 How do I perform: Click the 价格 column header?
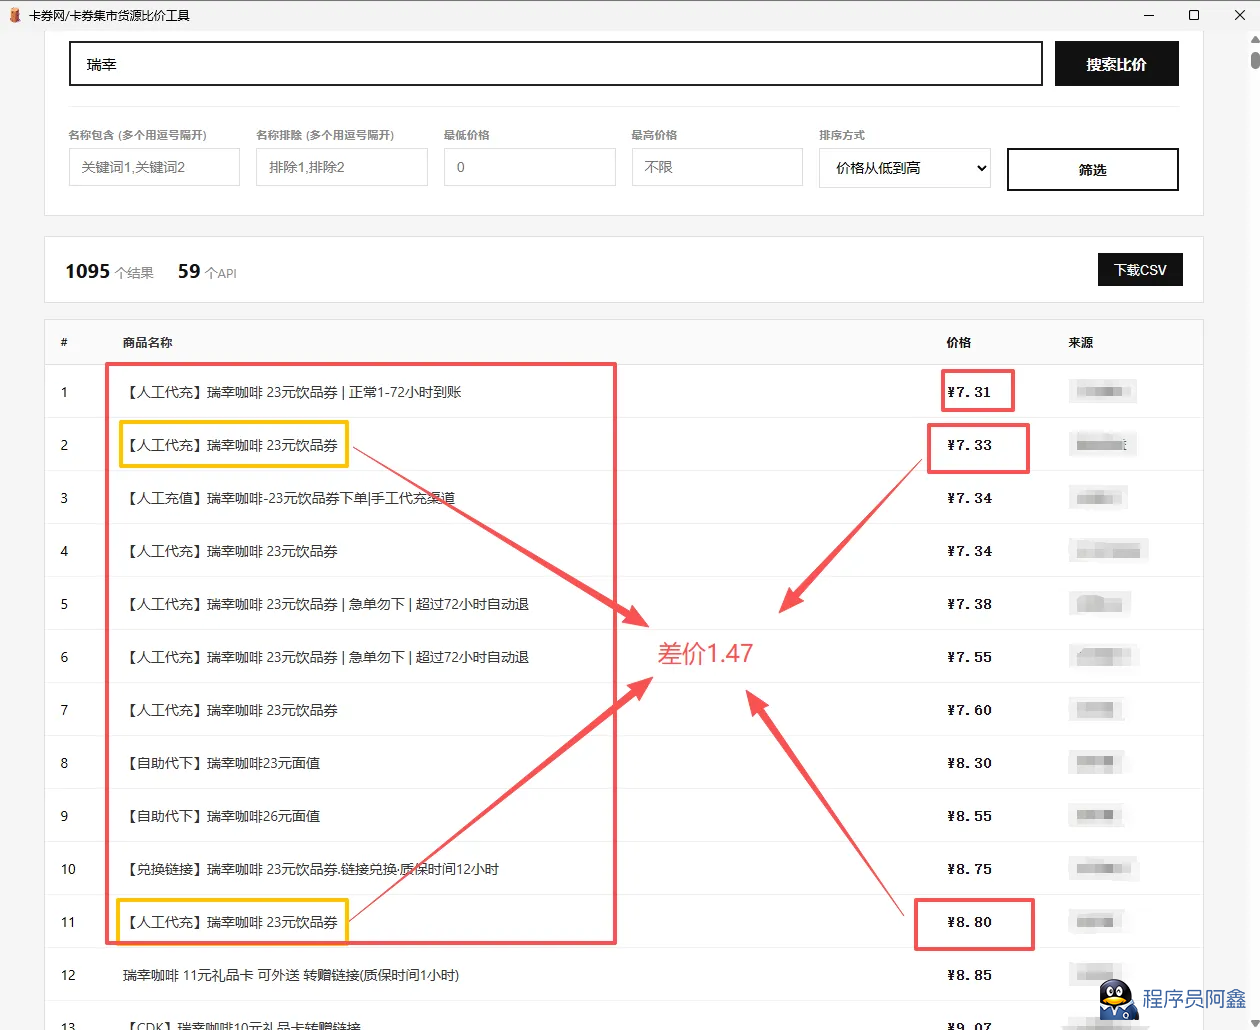point(958,342)
